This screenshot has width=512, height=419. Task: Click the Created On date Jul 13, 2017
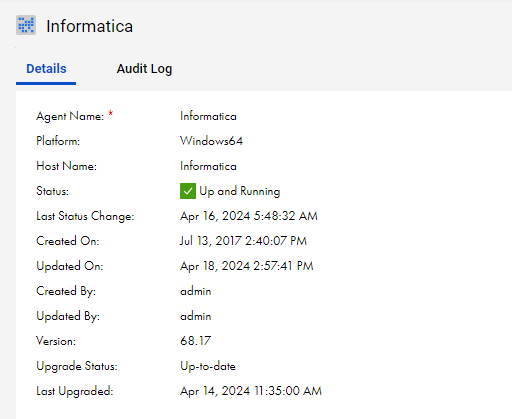click(x=243, y=241)
